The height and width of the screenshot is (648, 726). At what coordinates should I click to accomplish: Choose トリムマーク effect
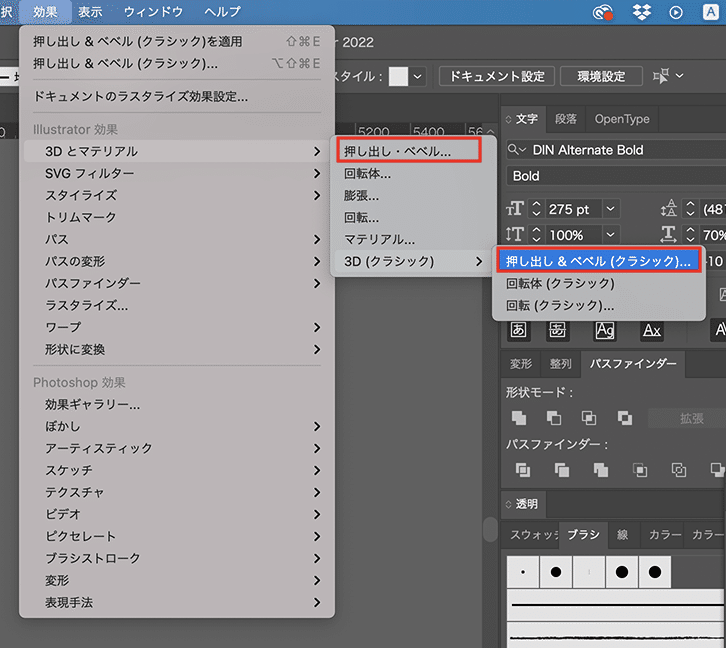point(177,217)
